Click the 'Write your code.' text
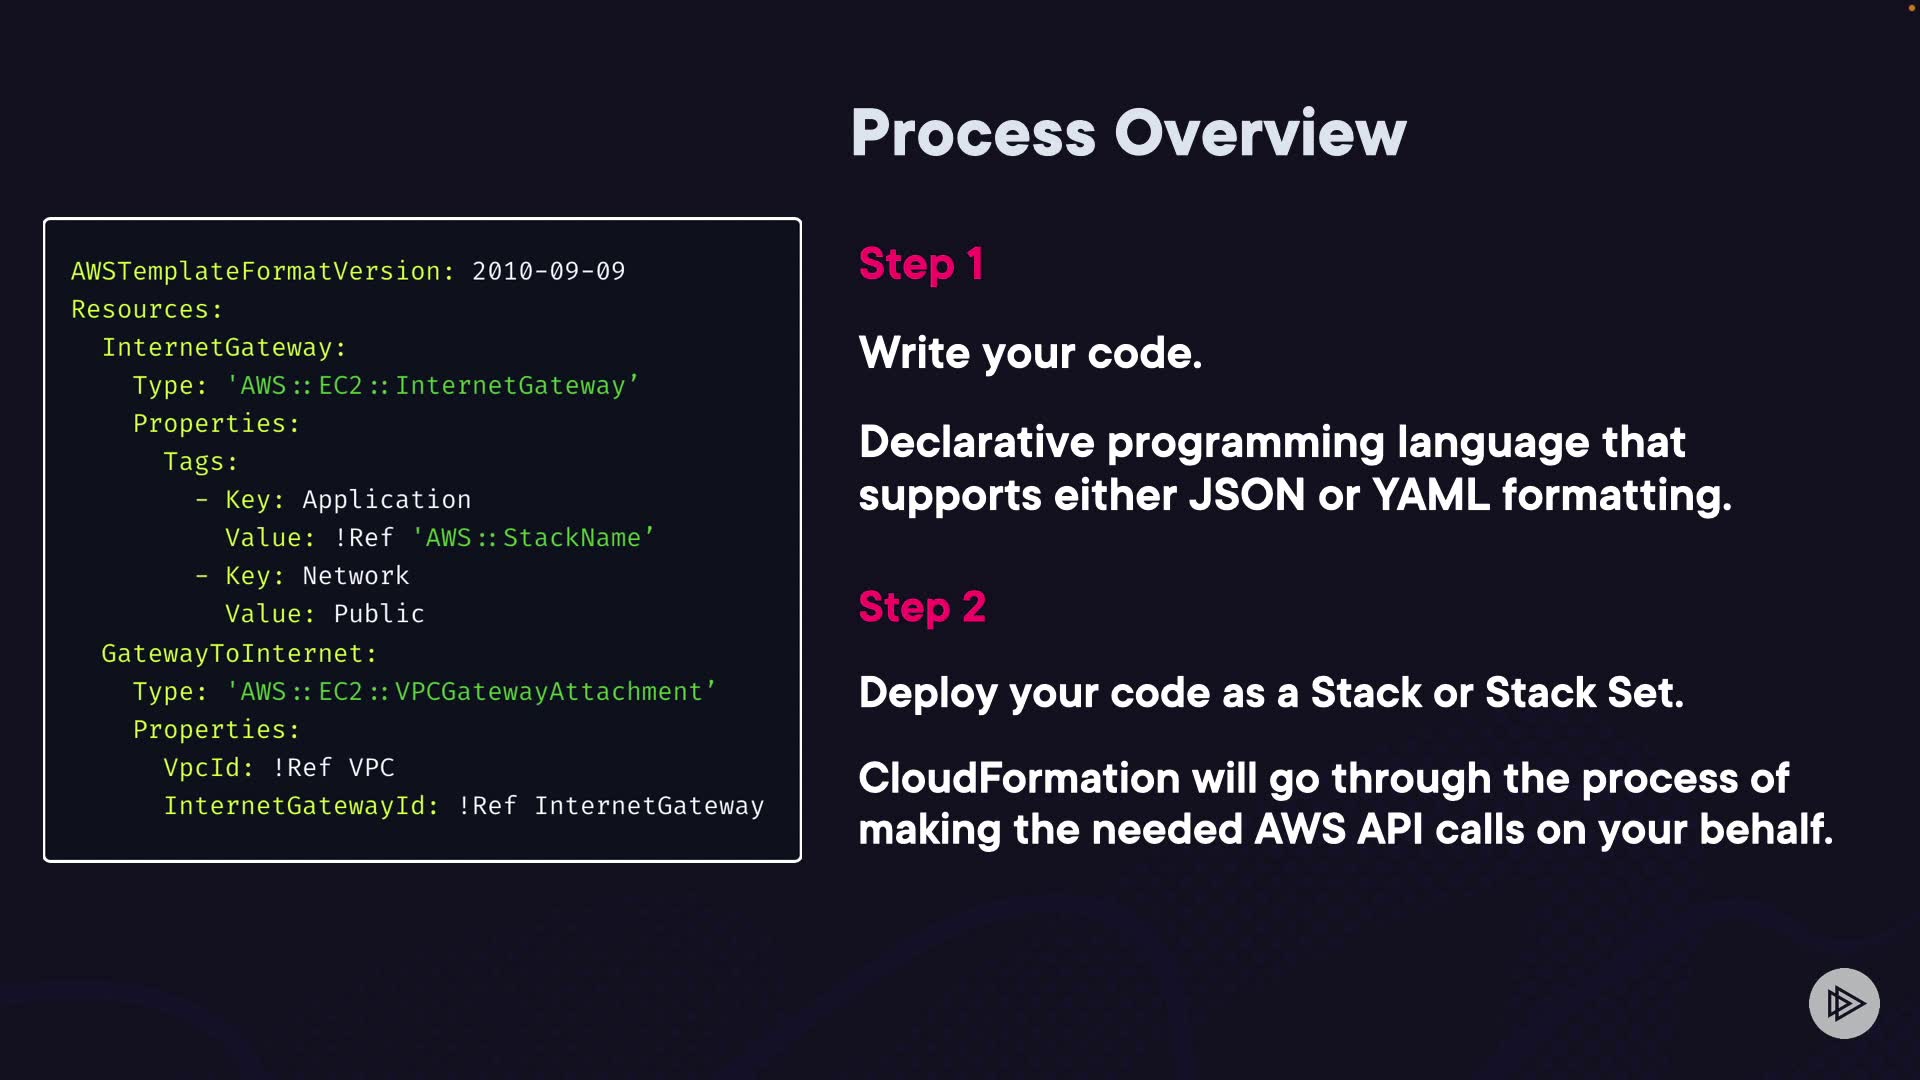Image resolution: width=1920 pixels, height=1080 pixels. pyautogui.click(x=1030, y=353)
